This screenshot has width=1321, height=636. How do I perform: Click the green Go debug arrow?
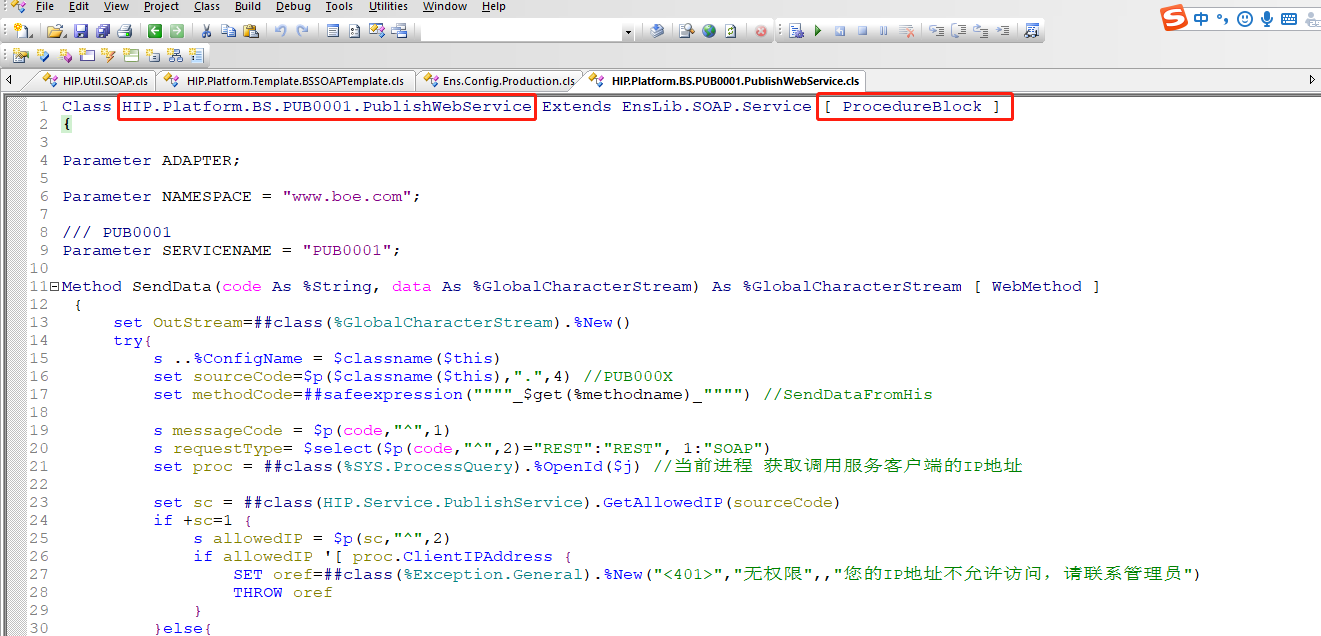pyautogui.click(x=817, y=31)
